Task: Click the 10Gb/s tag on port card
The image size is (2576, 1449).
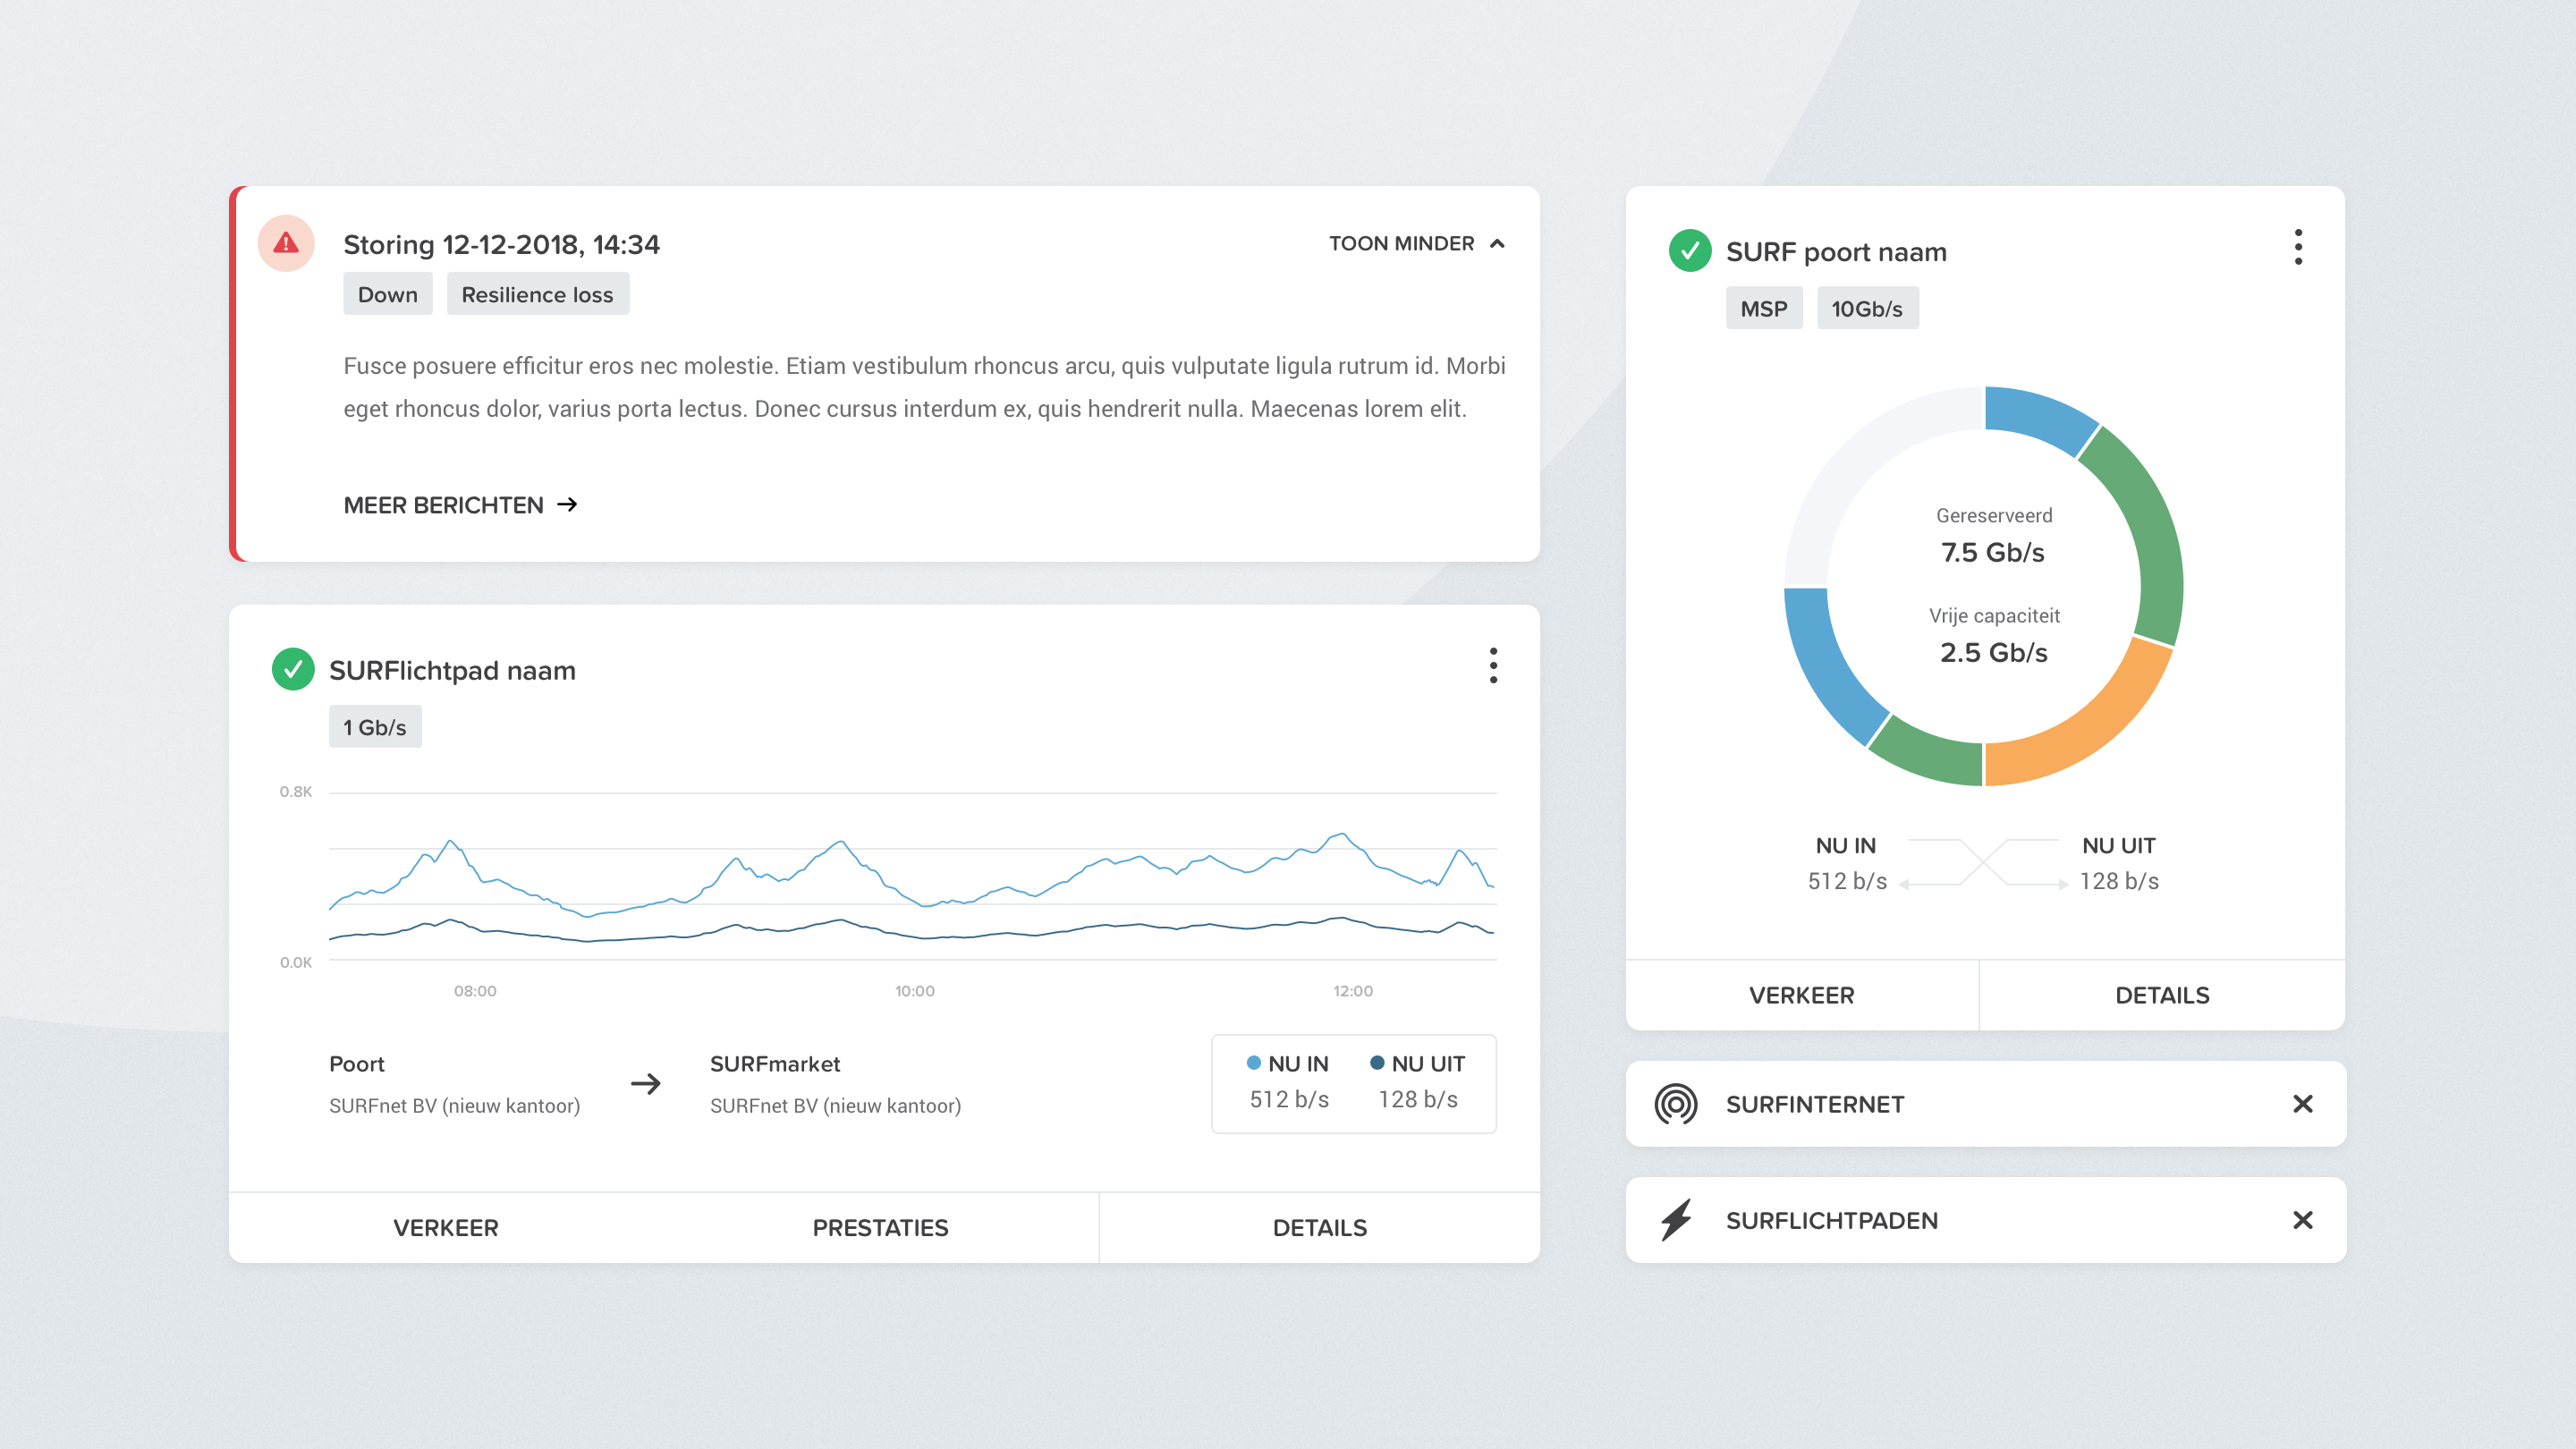Action: [x=1866, y=308]
